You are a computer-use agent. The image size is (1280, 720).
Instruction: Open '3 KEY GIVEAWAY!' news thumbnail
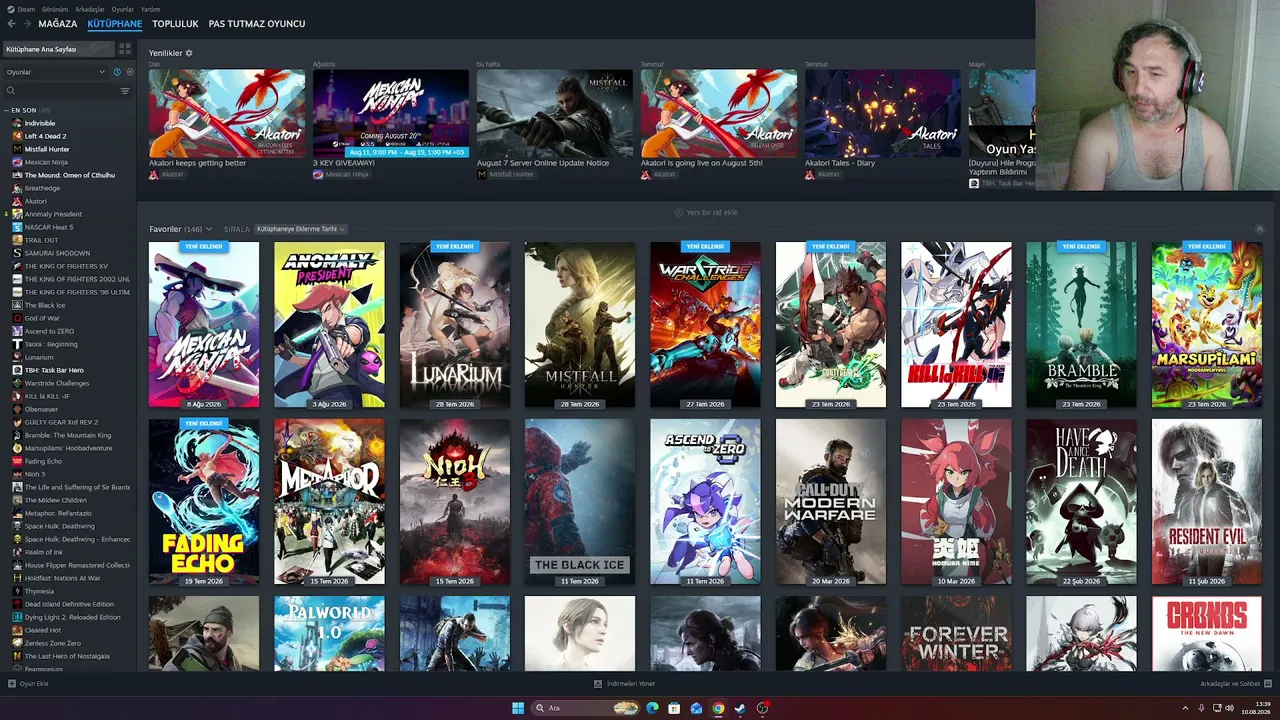tap(391, 113)
